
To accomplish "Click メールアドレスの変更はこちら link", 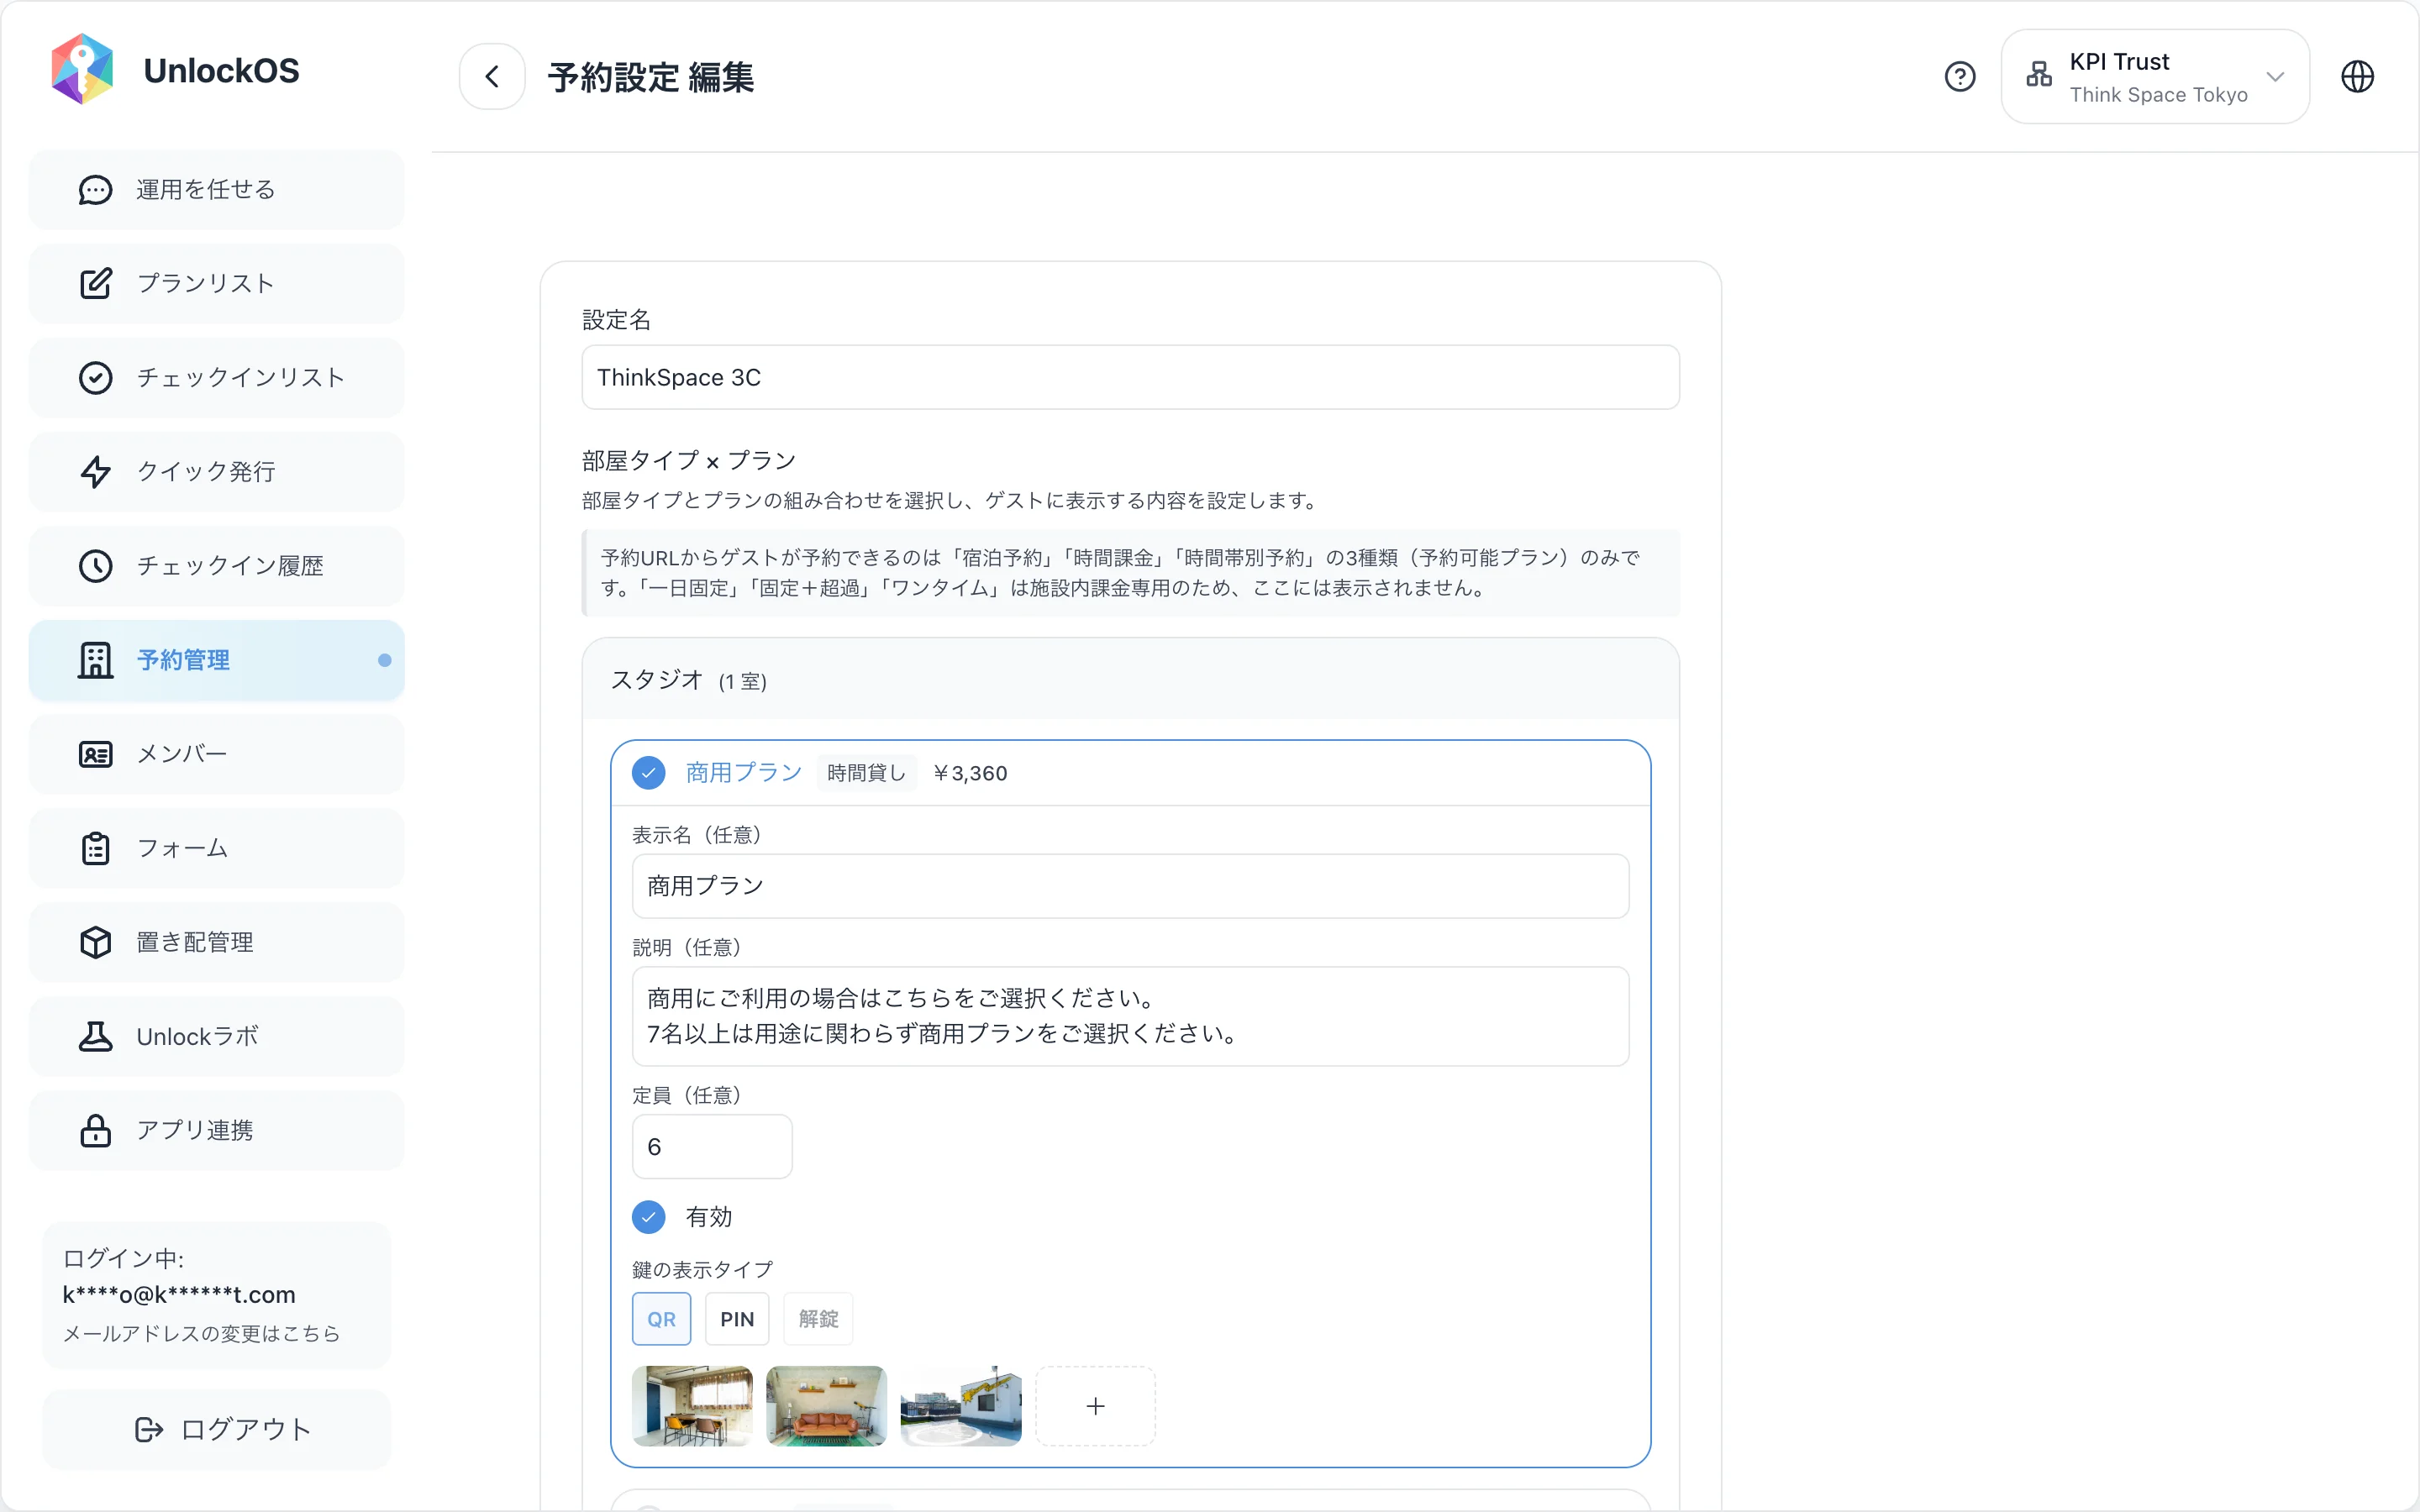I will (202, 1334).
